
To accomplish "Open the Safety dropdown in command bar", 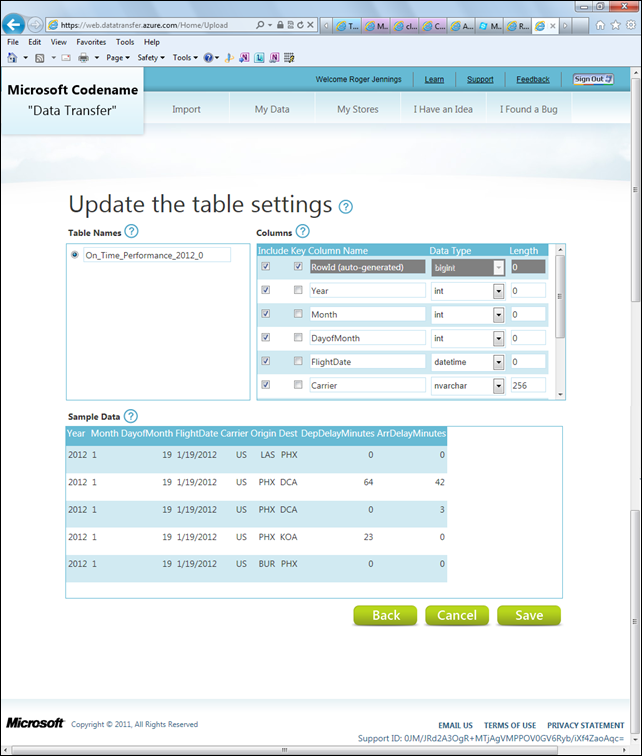I will click(151, 58).
